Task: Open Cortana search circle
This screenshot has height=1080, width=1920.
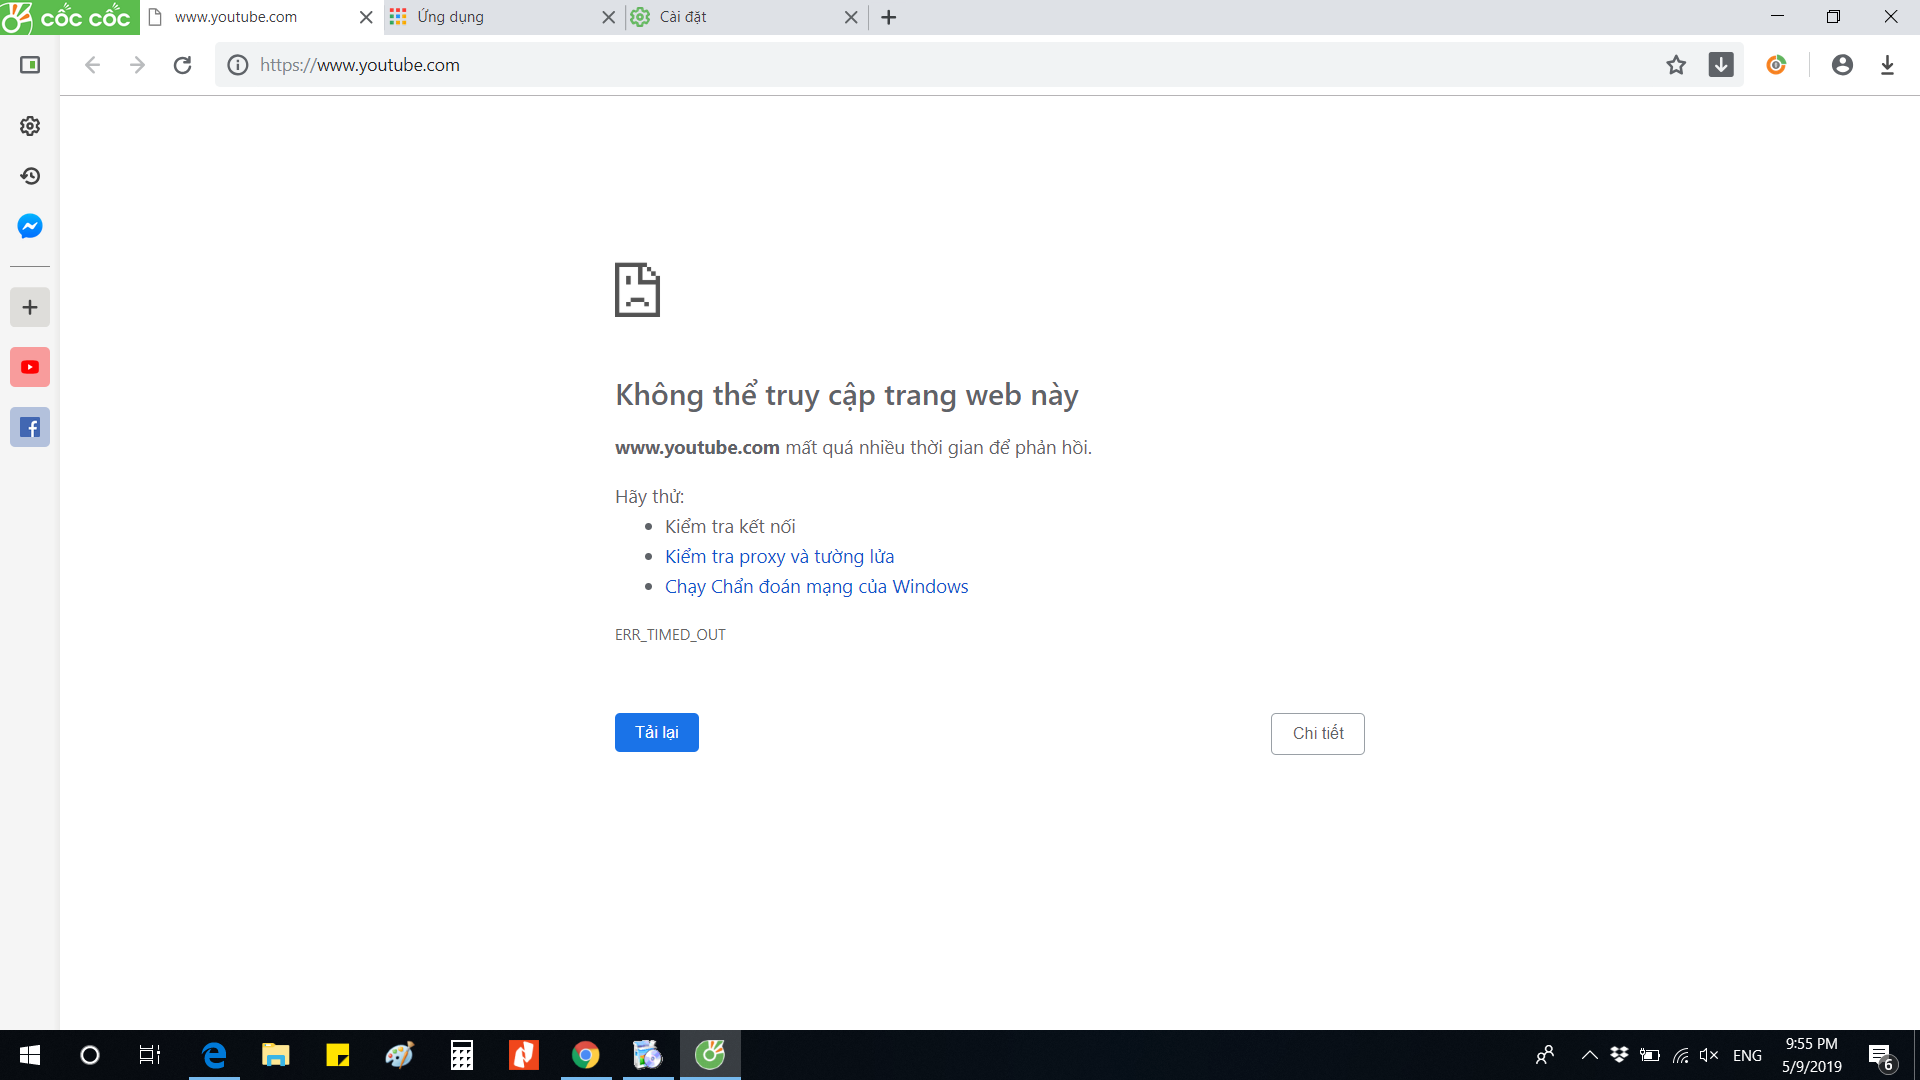Action: click(90, 1055)
